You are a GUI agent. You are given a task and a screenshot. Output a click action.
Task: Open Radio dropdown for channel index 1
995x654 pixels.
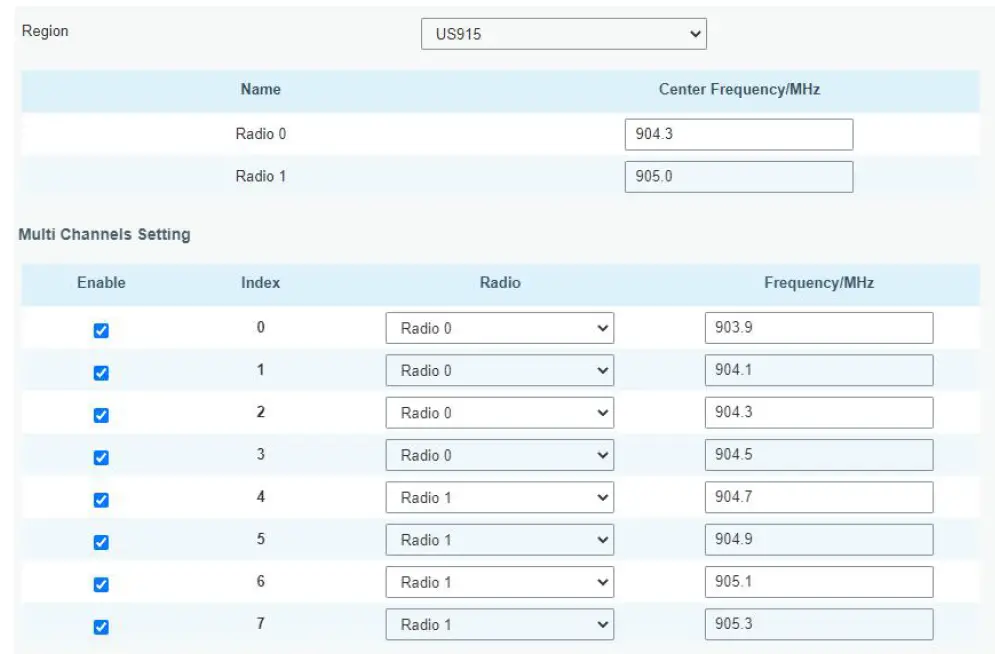[499, 370]
